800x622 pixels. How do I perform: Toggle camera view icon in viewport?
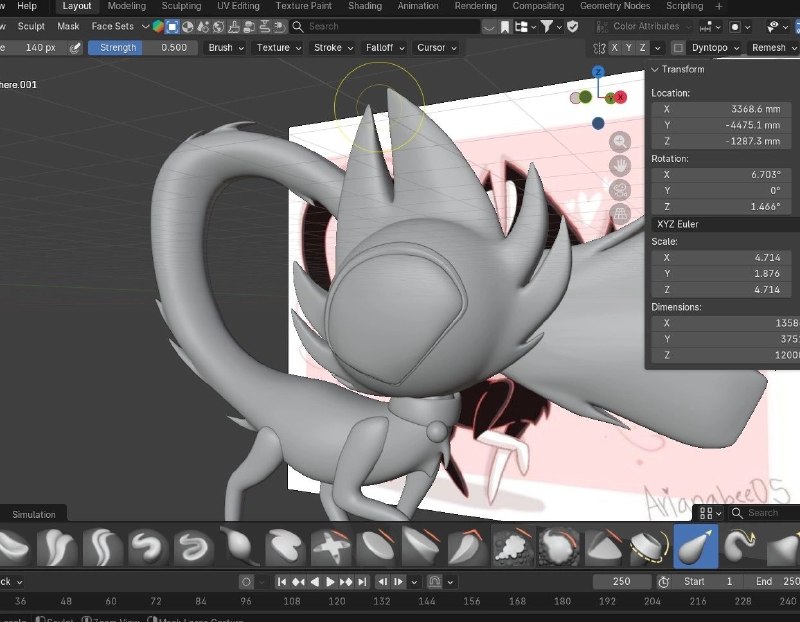pyautogui.click(x=620, y=190)
